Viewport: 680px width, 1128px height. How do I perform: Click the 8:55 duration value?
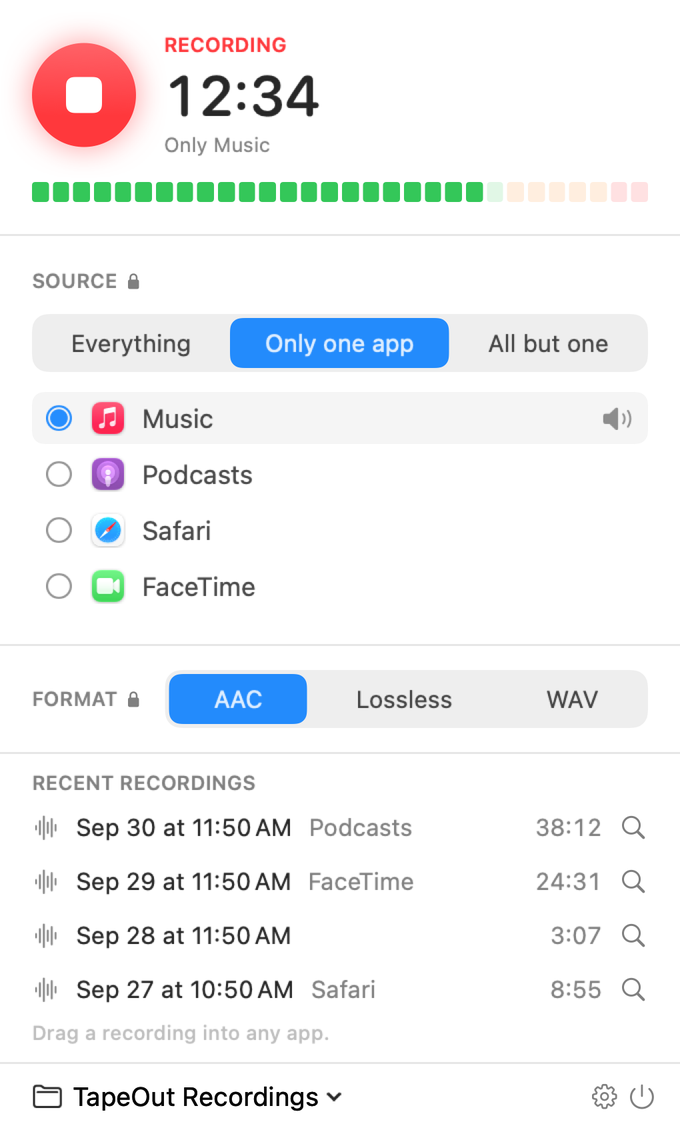pos(575,989)
